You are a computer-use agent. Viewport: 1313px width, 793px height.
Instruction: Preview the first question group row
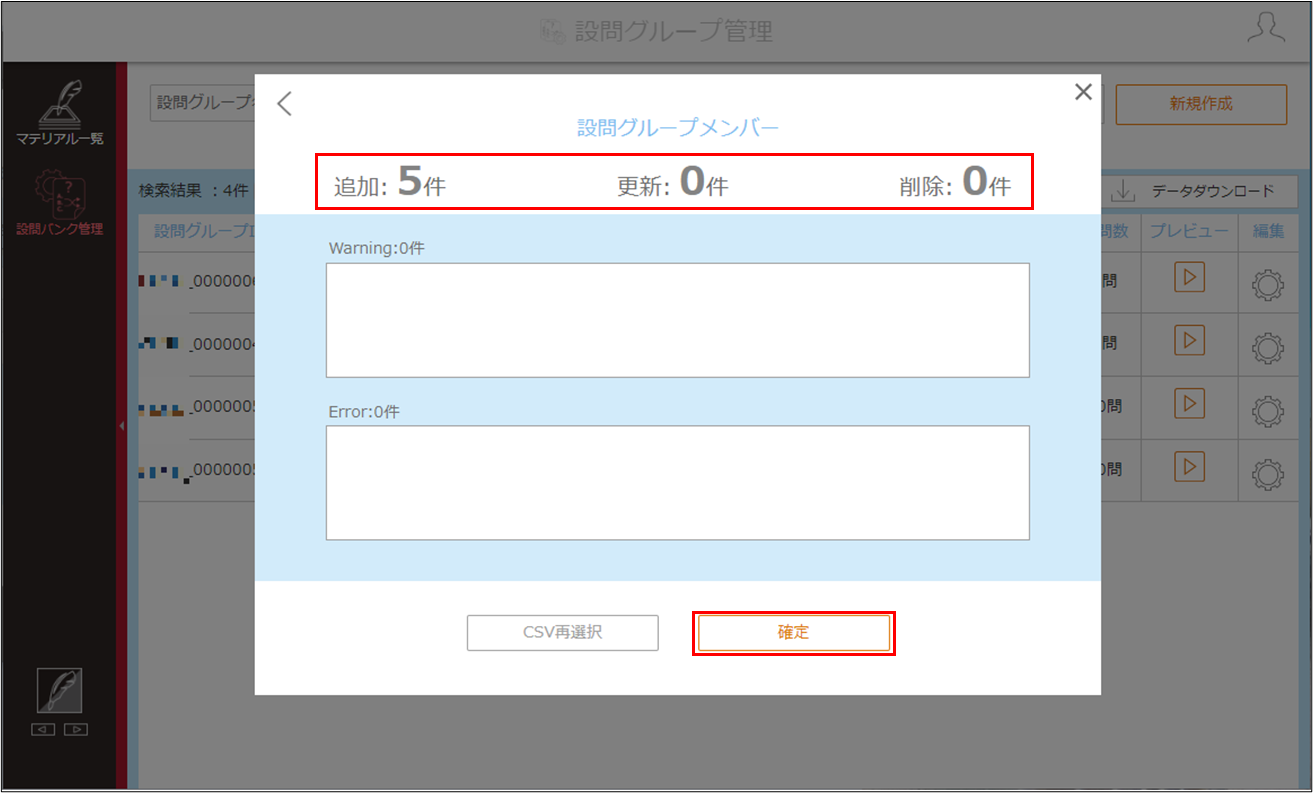(x=1189, y=278)
